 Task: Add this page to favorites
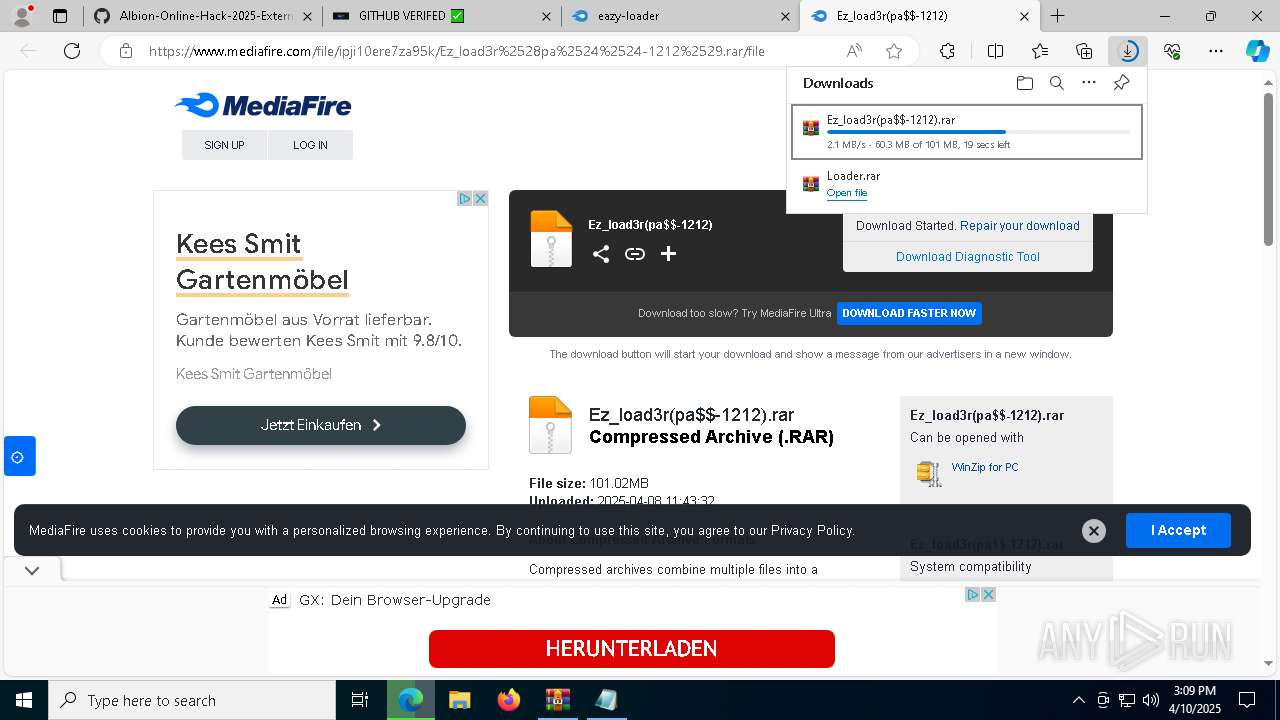894,51
